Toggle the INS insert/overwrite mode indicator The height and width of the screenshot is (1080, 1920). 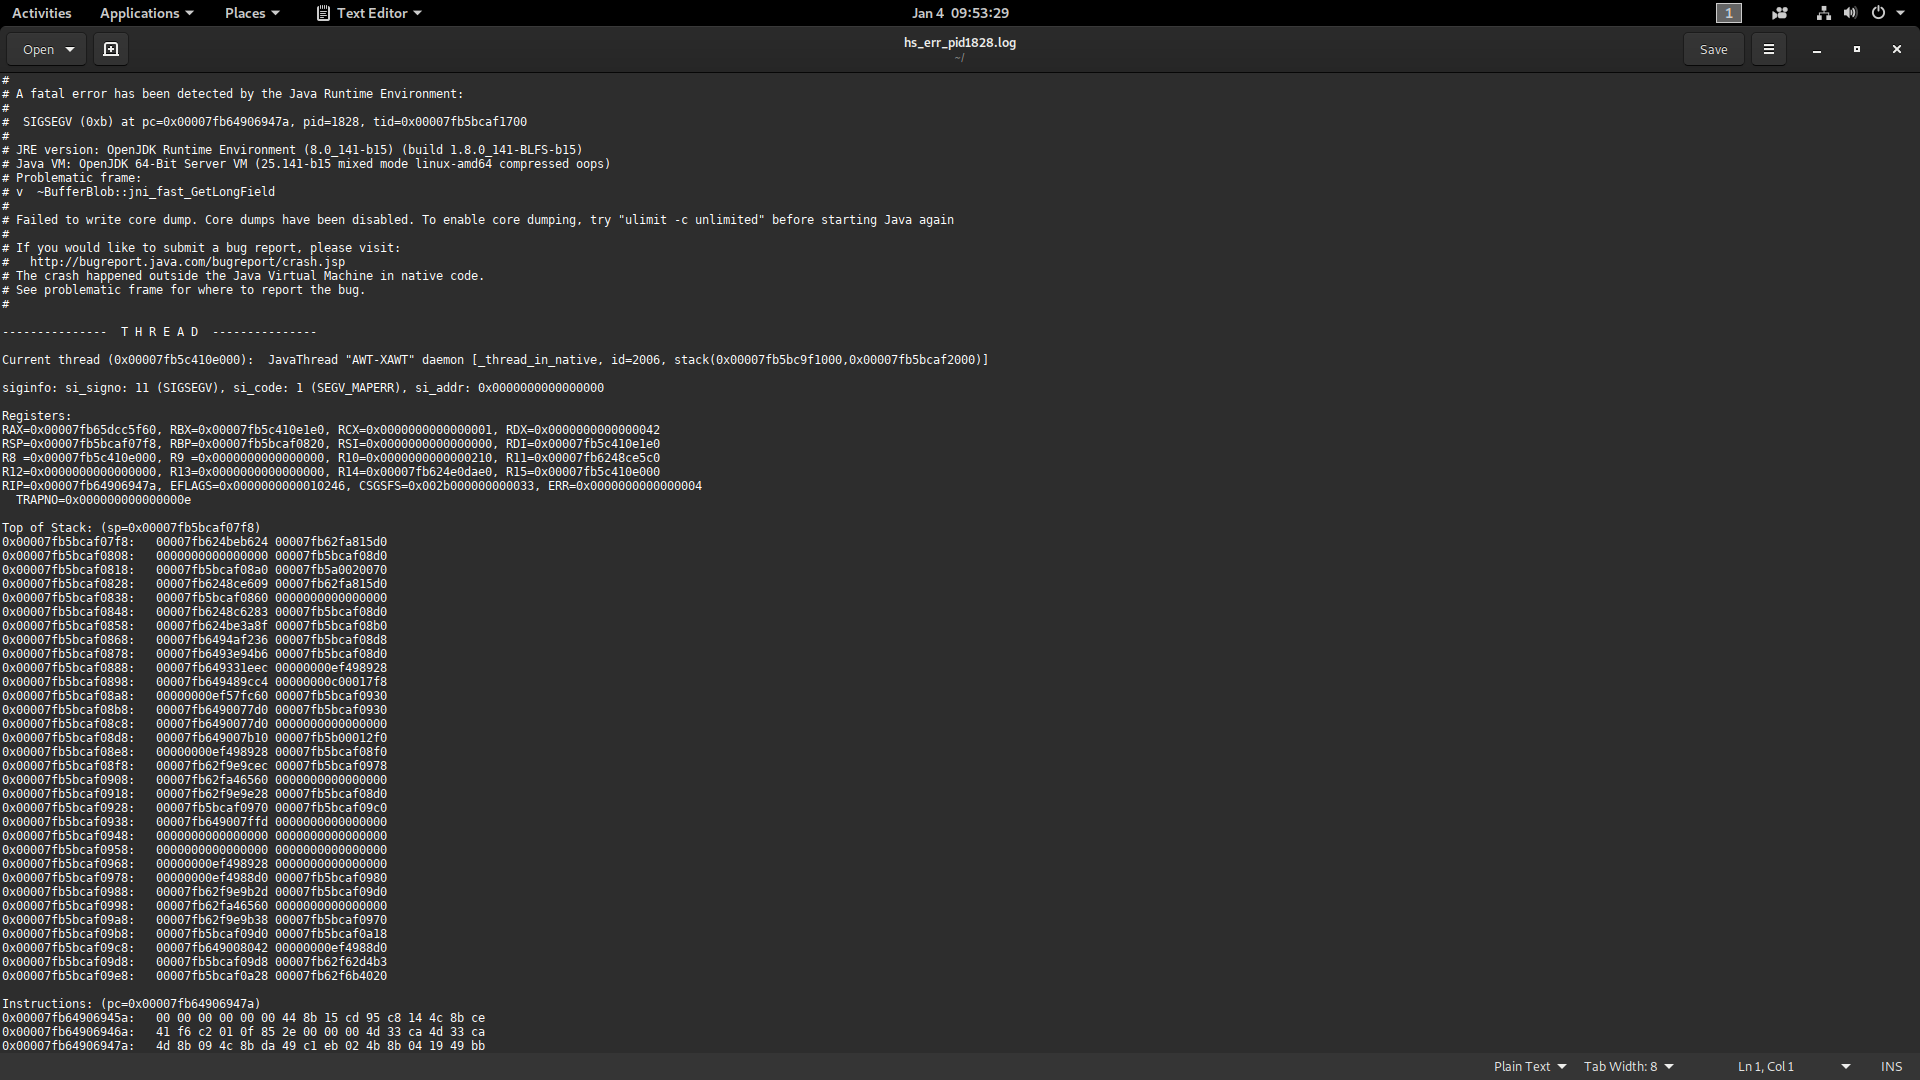[1891, 1066]
